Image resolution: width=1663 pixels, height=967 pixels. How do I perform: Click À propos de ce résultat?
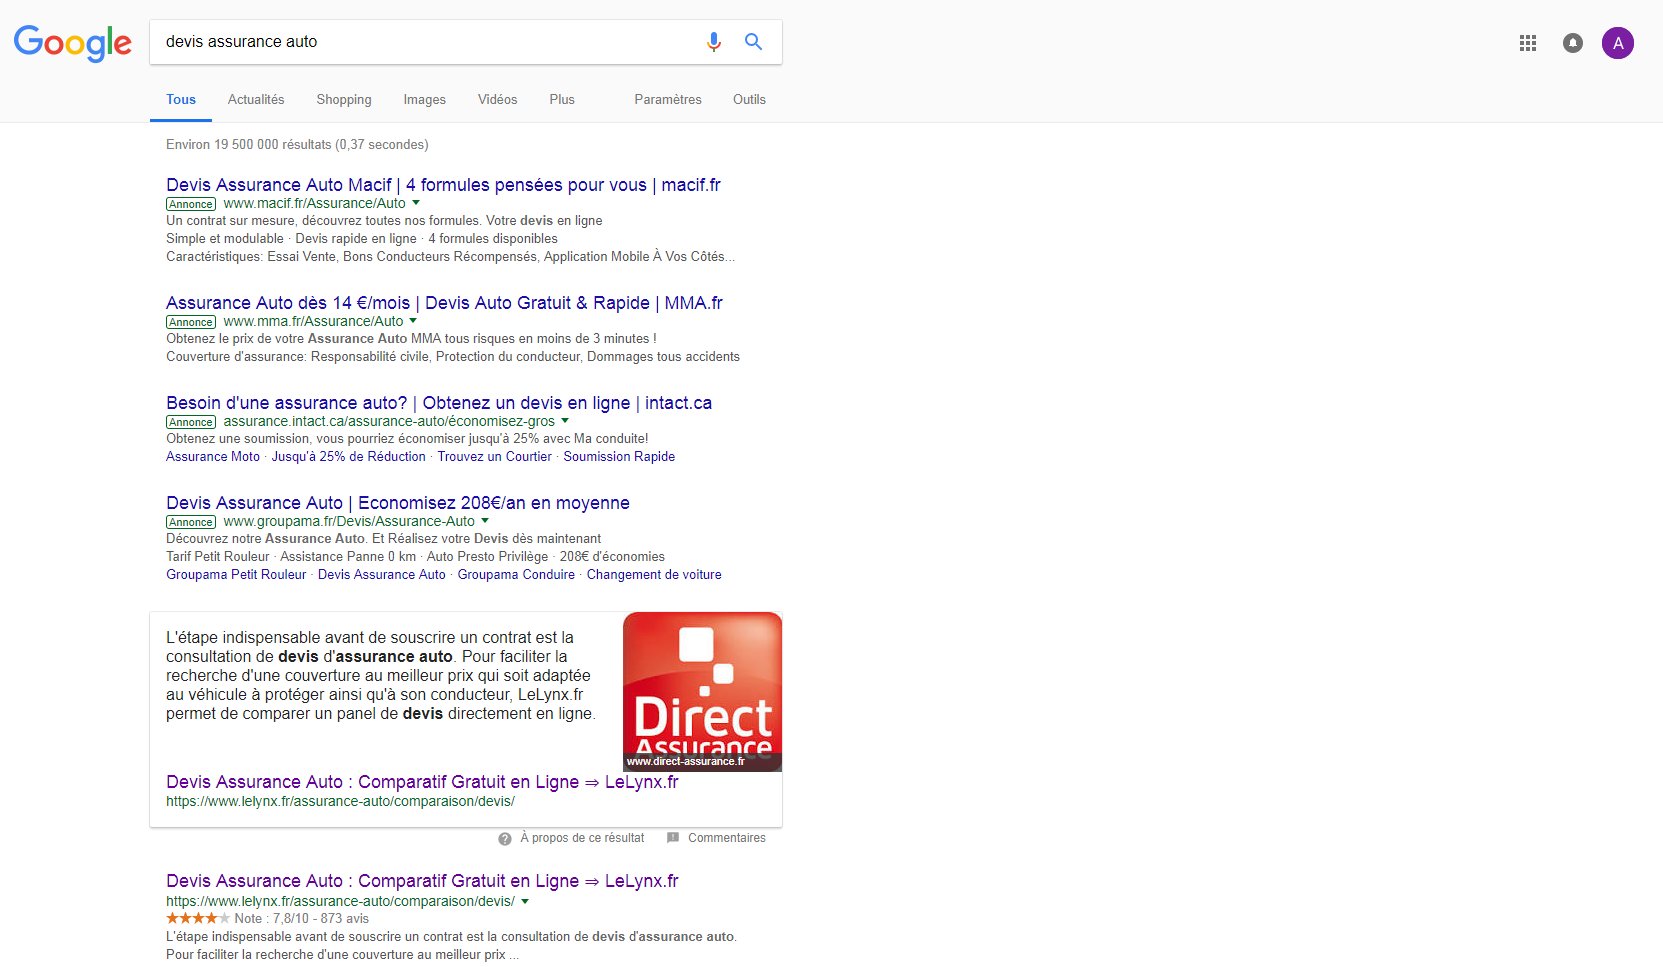pyautogui.click(x=582, y=838)
